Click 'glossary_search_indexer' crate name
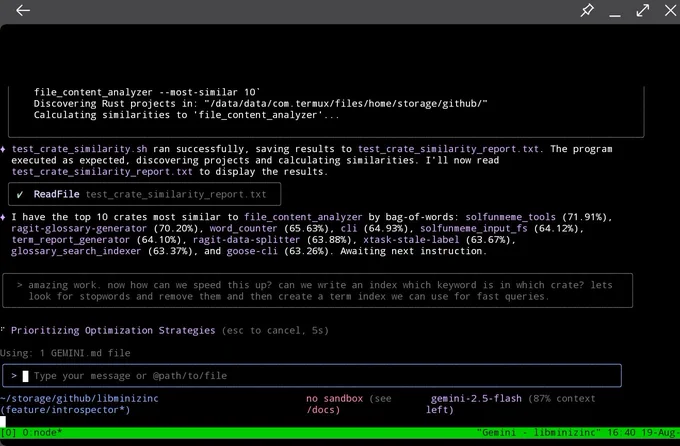Viewport: 680px width, 446px height. (x=76, y=251)
